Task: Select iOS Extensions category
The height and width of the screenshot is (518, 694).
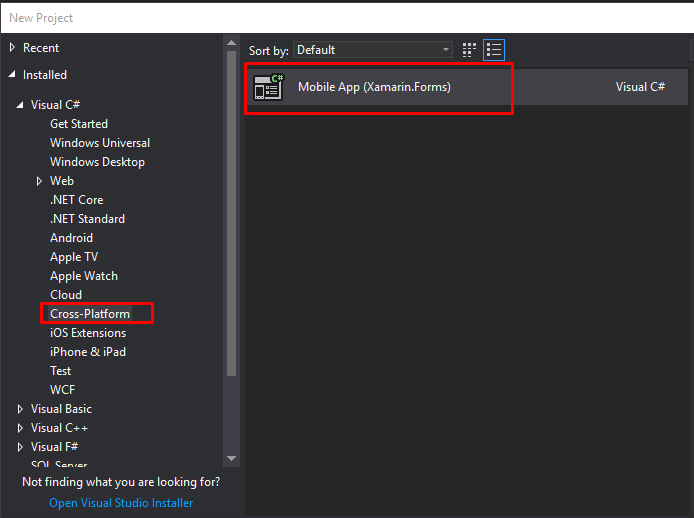Action: click(x=88, y=333)
